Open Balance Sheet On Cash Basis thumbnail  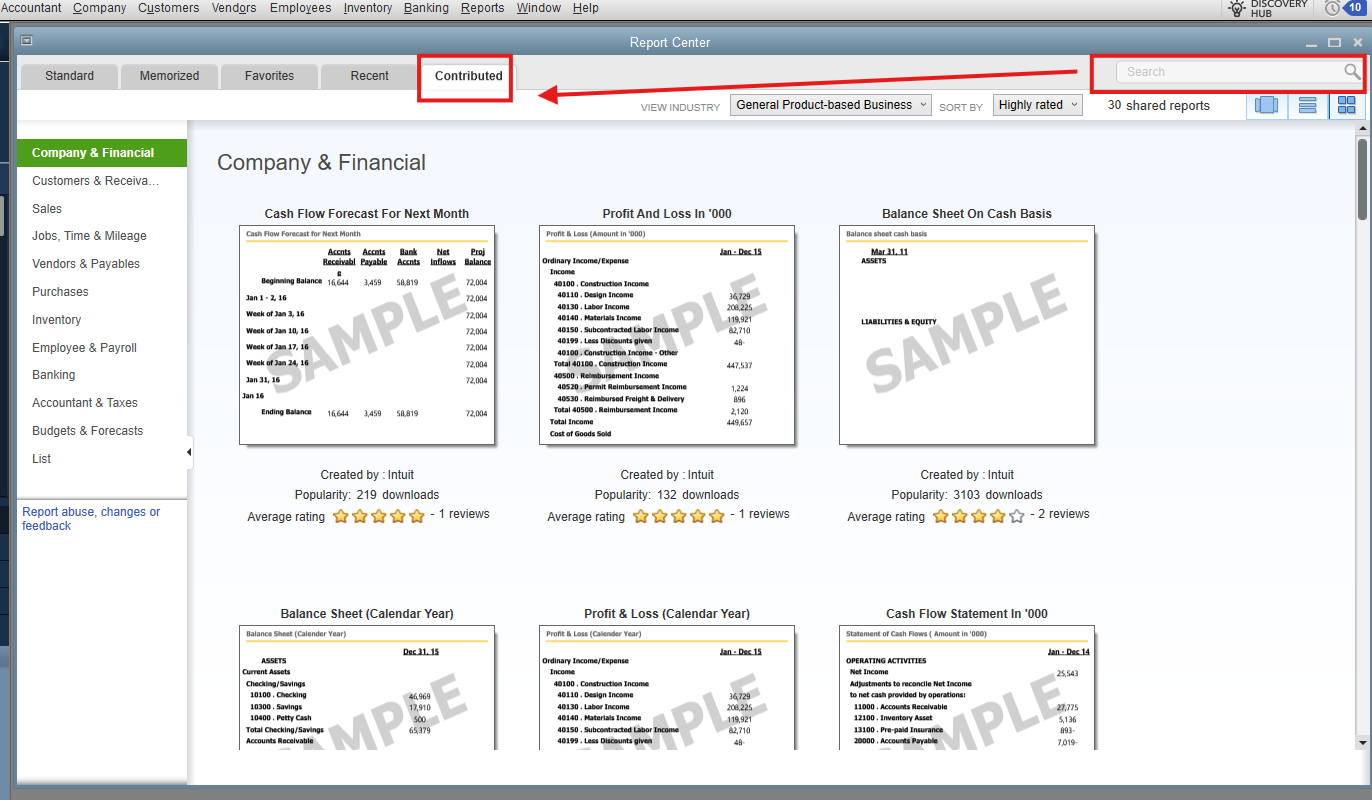pos(967,335)
